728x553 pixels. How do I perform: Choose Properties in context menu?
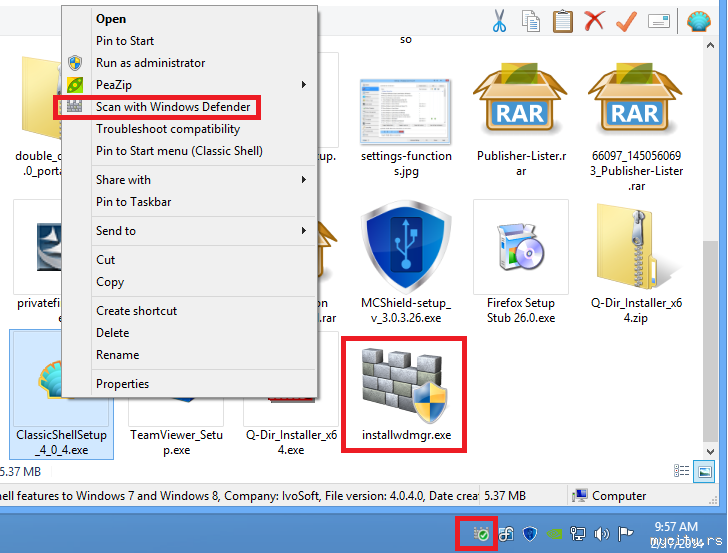[x=190, y=384]
